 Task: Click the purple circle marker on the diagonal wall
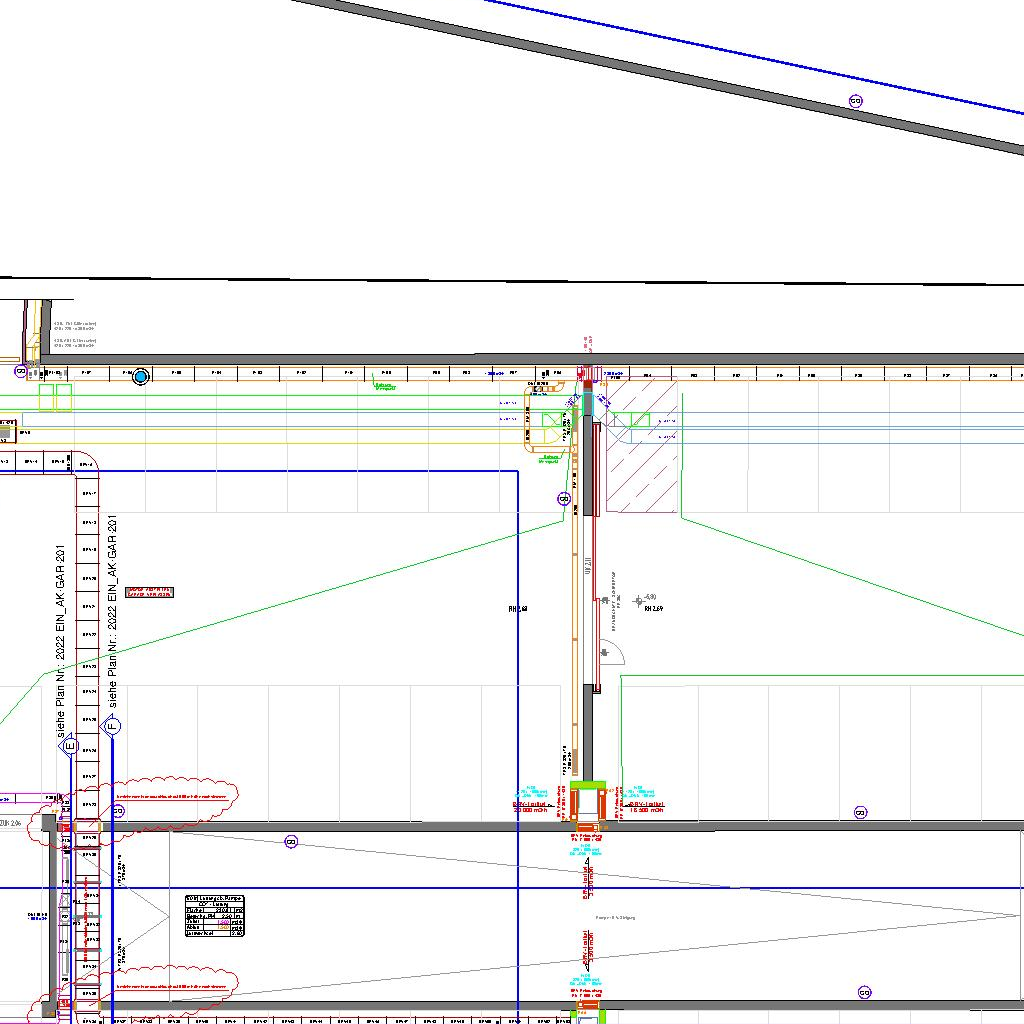(855, 101)
